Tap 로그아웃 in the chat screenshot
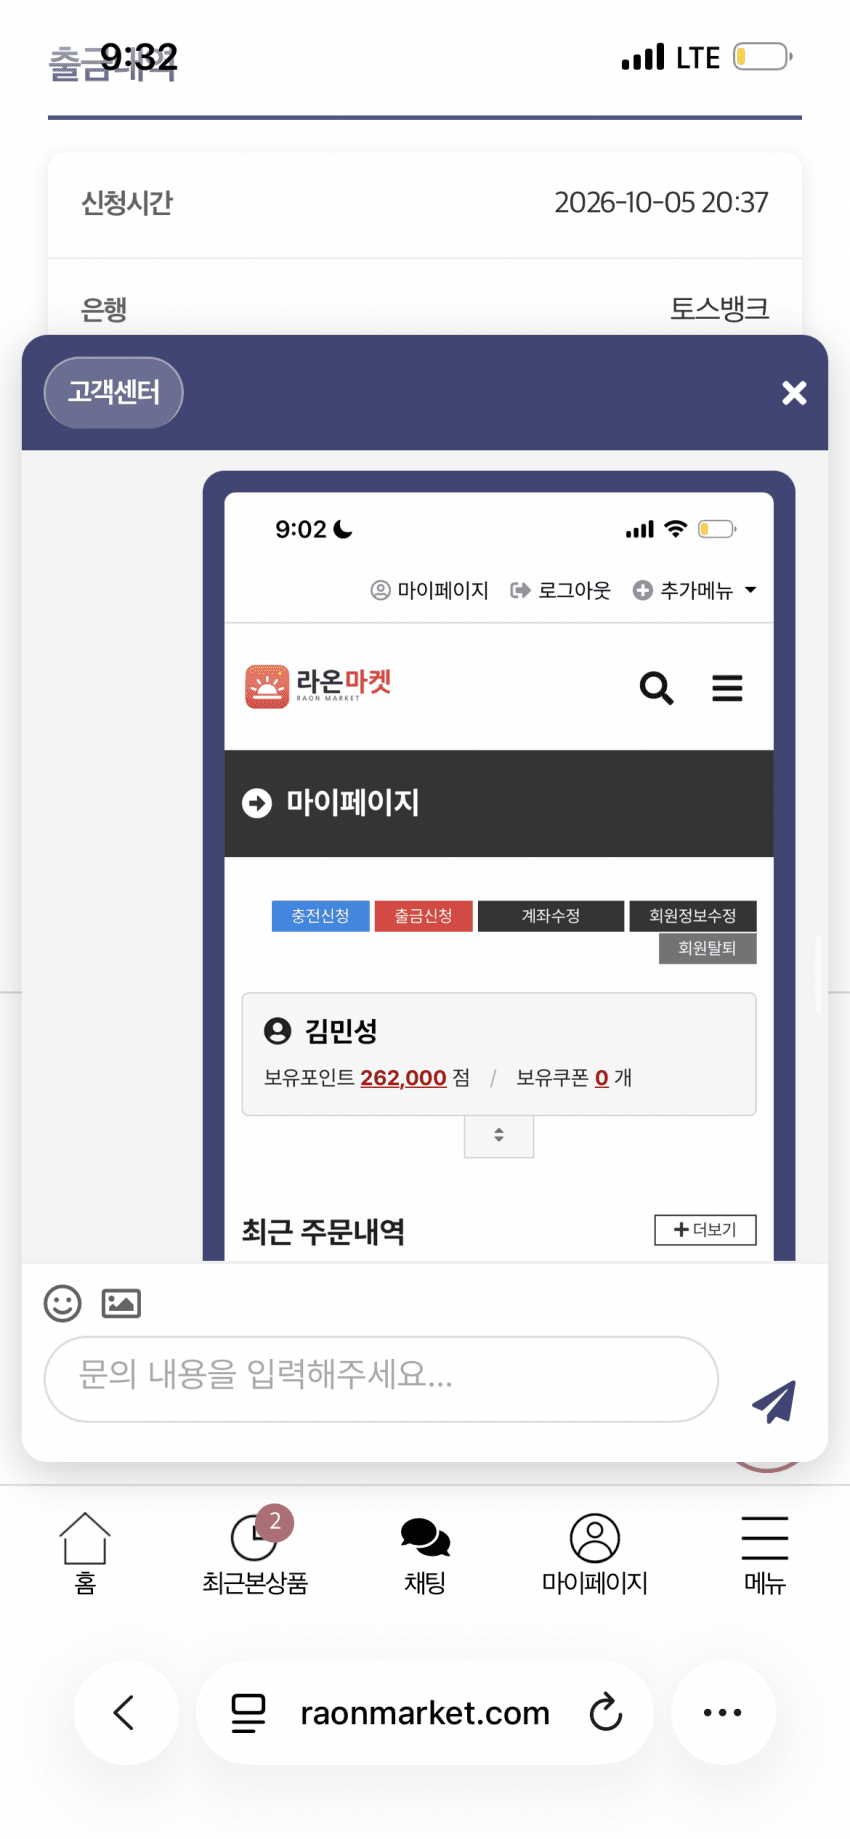850x1839 pixels. point(561,590)
